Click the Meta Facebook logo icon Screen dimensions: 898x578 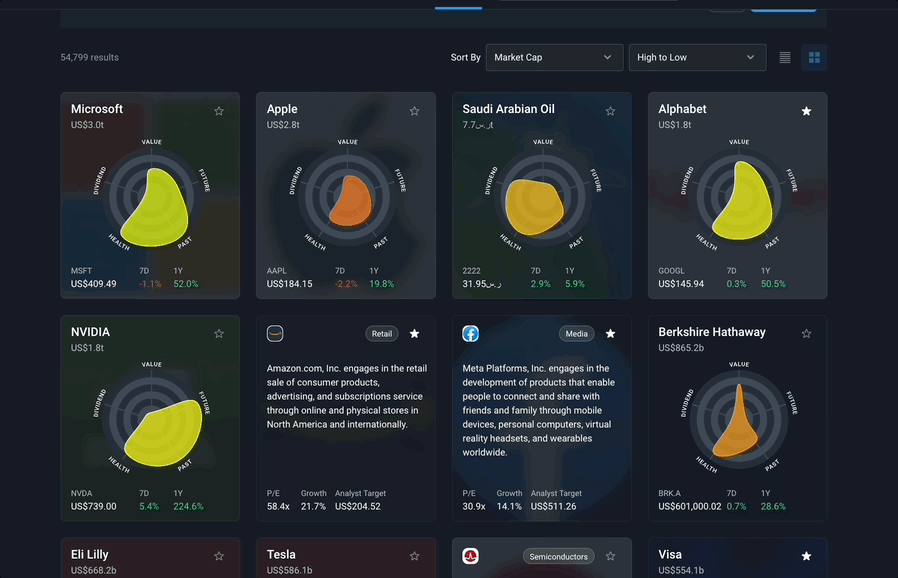click(471, 333)
